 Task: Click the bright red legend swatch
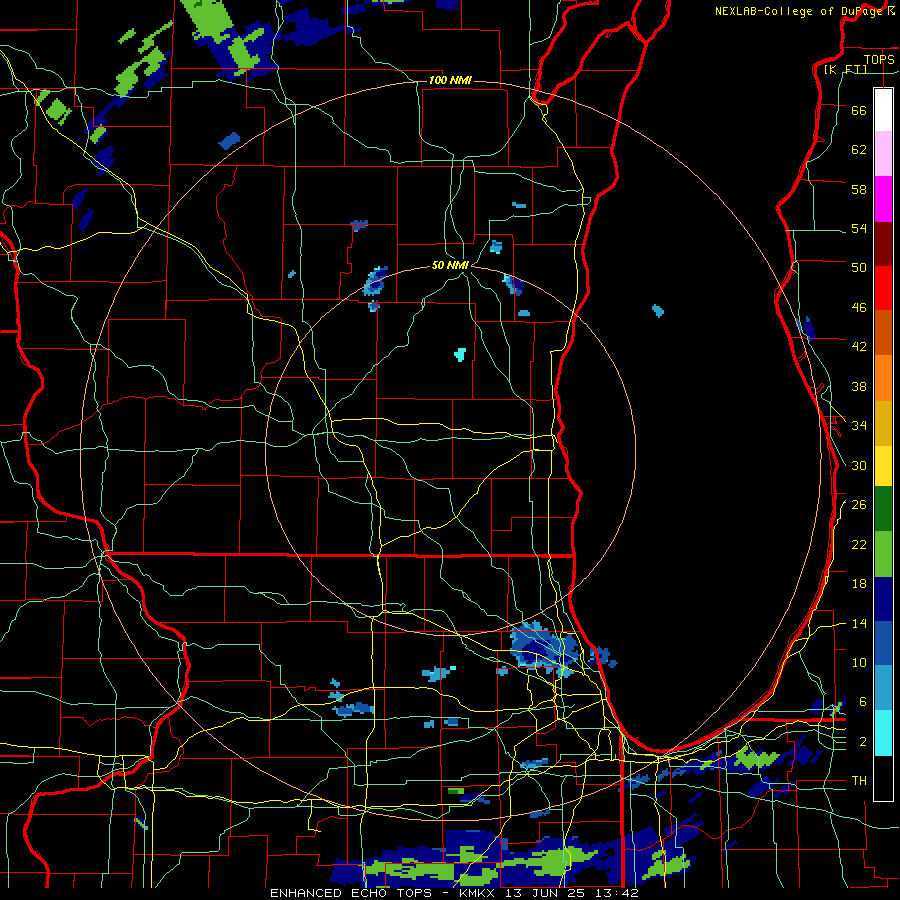pyautogui.click(x=883, y=288)
